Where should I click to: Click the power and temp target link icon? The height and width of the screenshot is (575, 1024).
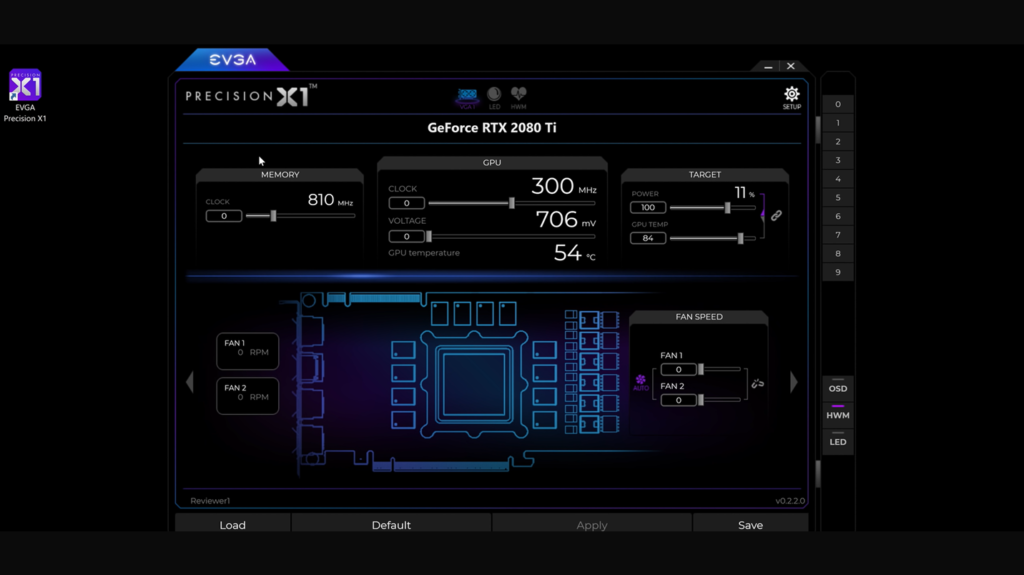point(776,215)
